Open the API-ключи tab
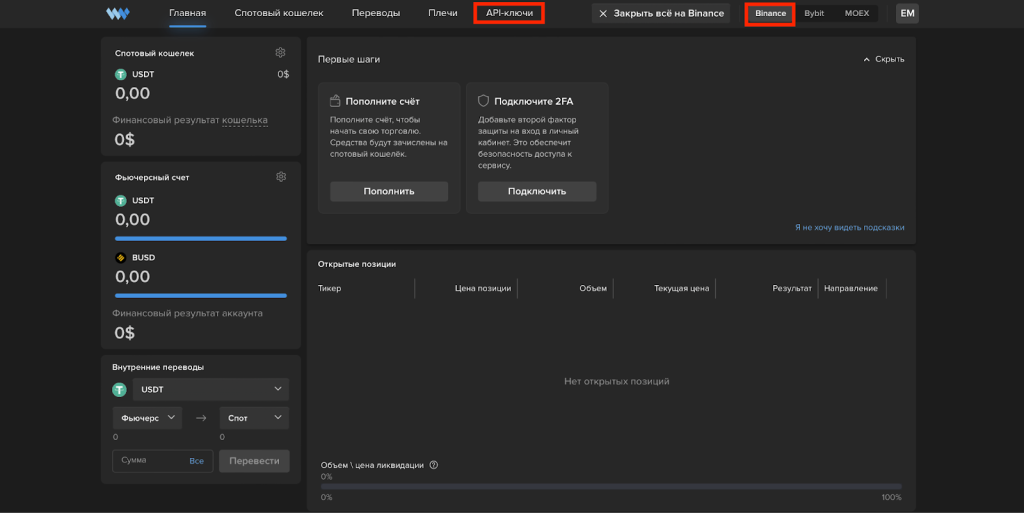Screen dimensions: 1024x513 (x=509, y=13)
